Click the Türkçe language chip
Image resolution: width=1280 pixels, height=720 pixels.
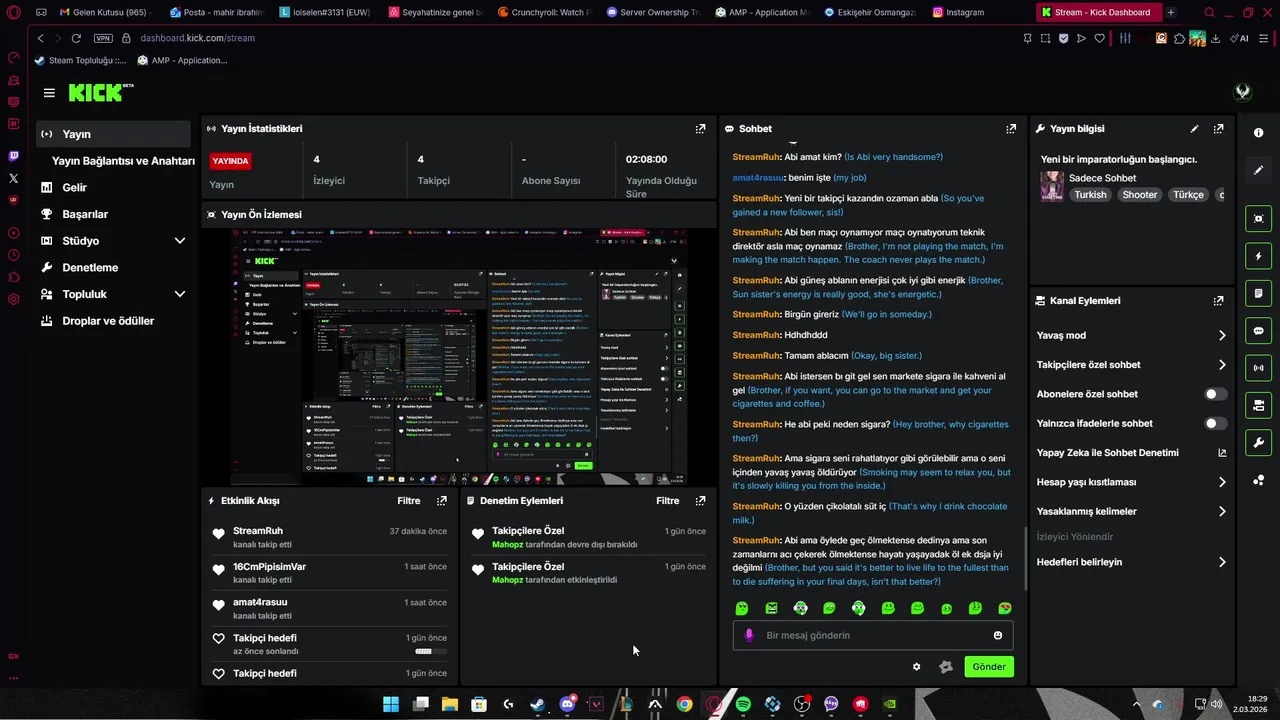(1188, 195)
